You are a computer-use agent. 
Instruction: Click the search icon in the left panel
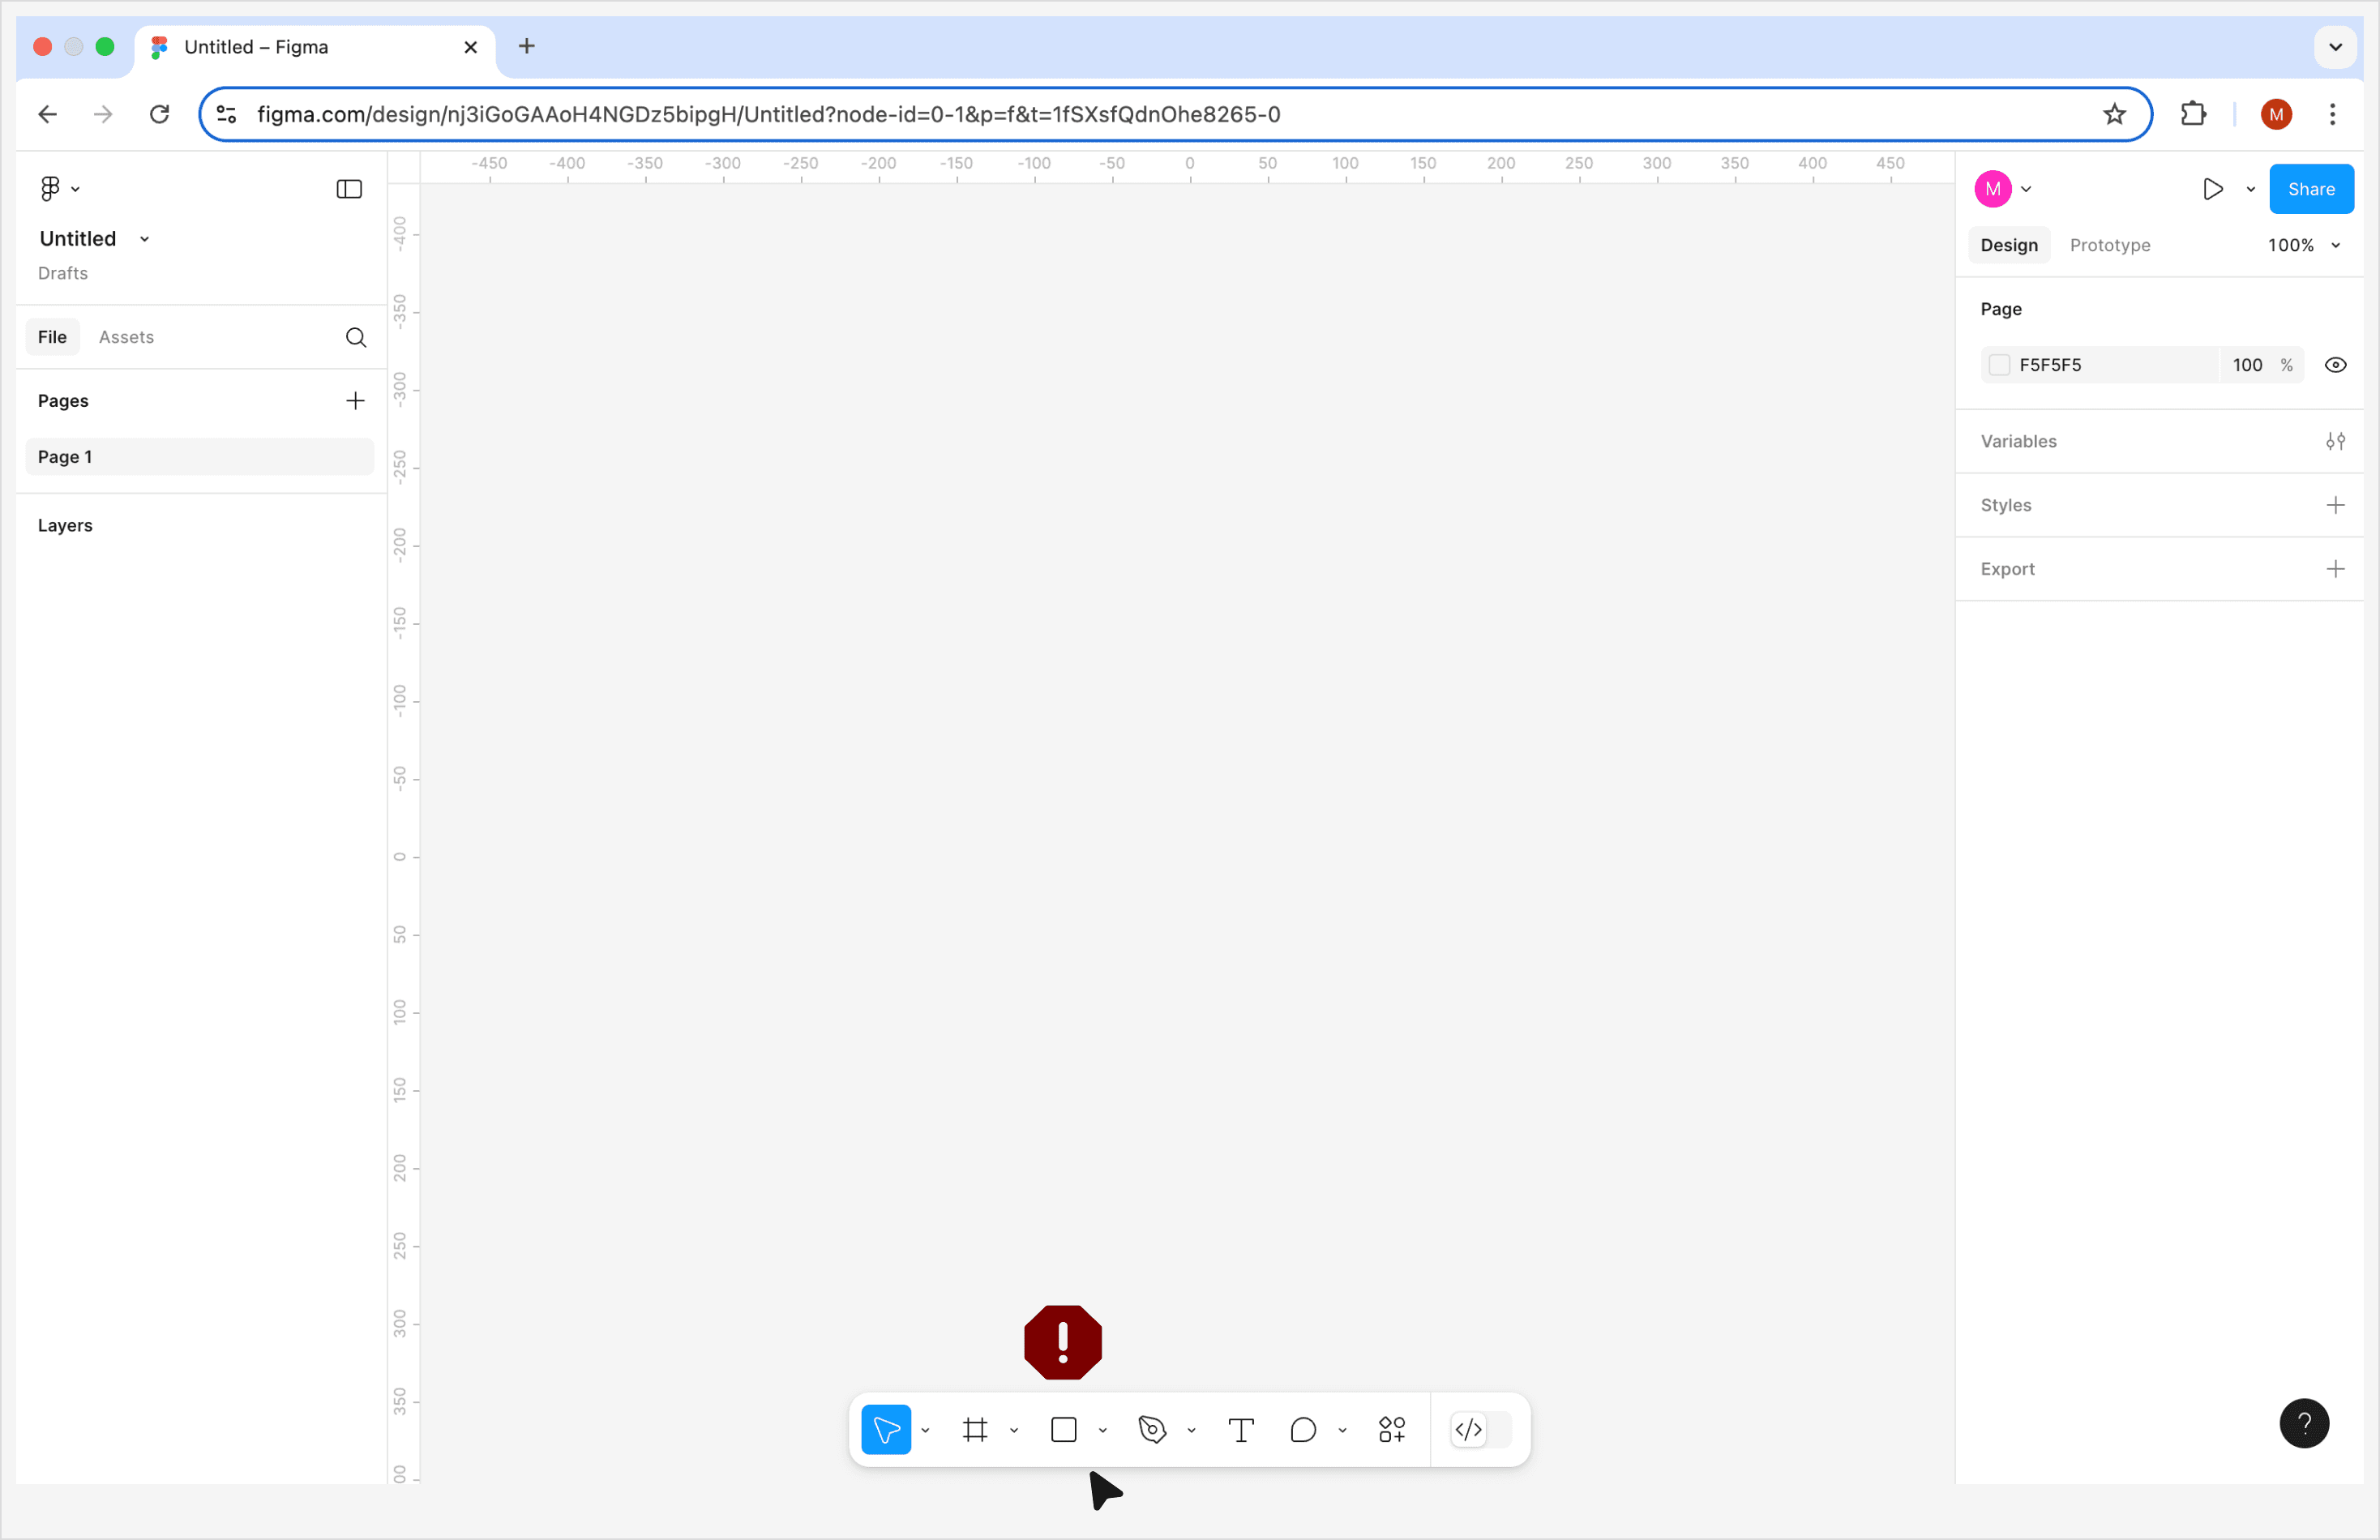coord(356,337)
